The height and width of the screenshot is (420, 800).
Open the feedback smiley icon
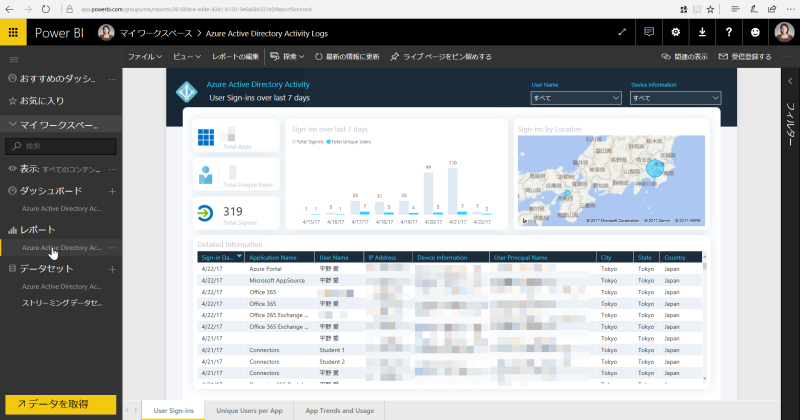coord(755,32)
